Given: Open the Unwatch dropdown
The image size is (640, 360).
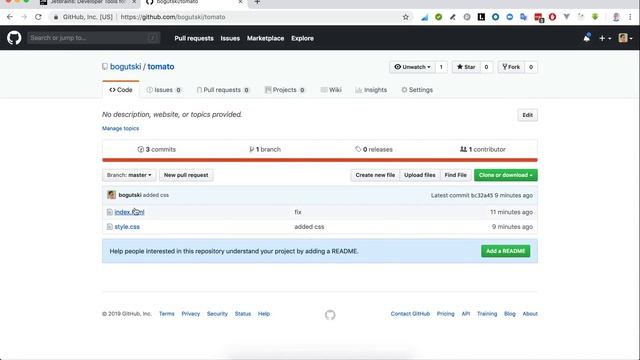Looking at the screenshot, I should point(412,67).
